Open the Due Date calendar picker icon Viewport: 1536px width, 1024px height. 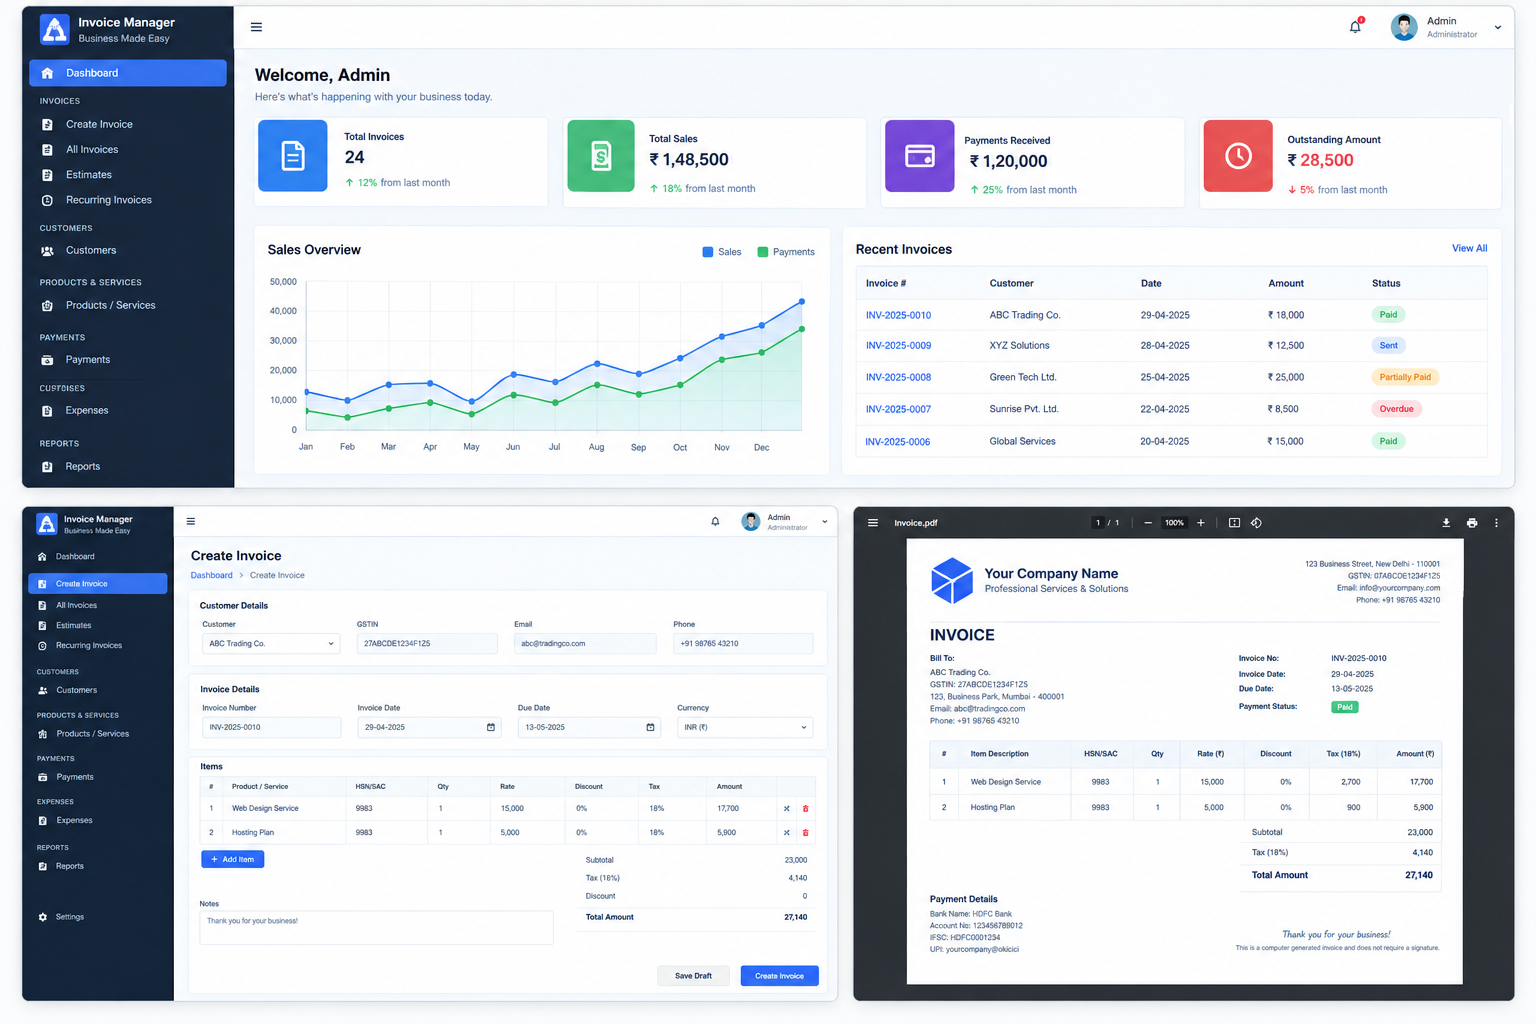point(650,727)
